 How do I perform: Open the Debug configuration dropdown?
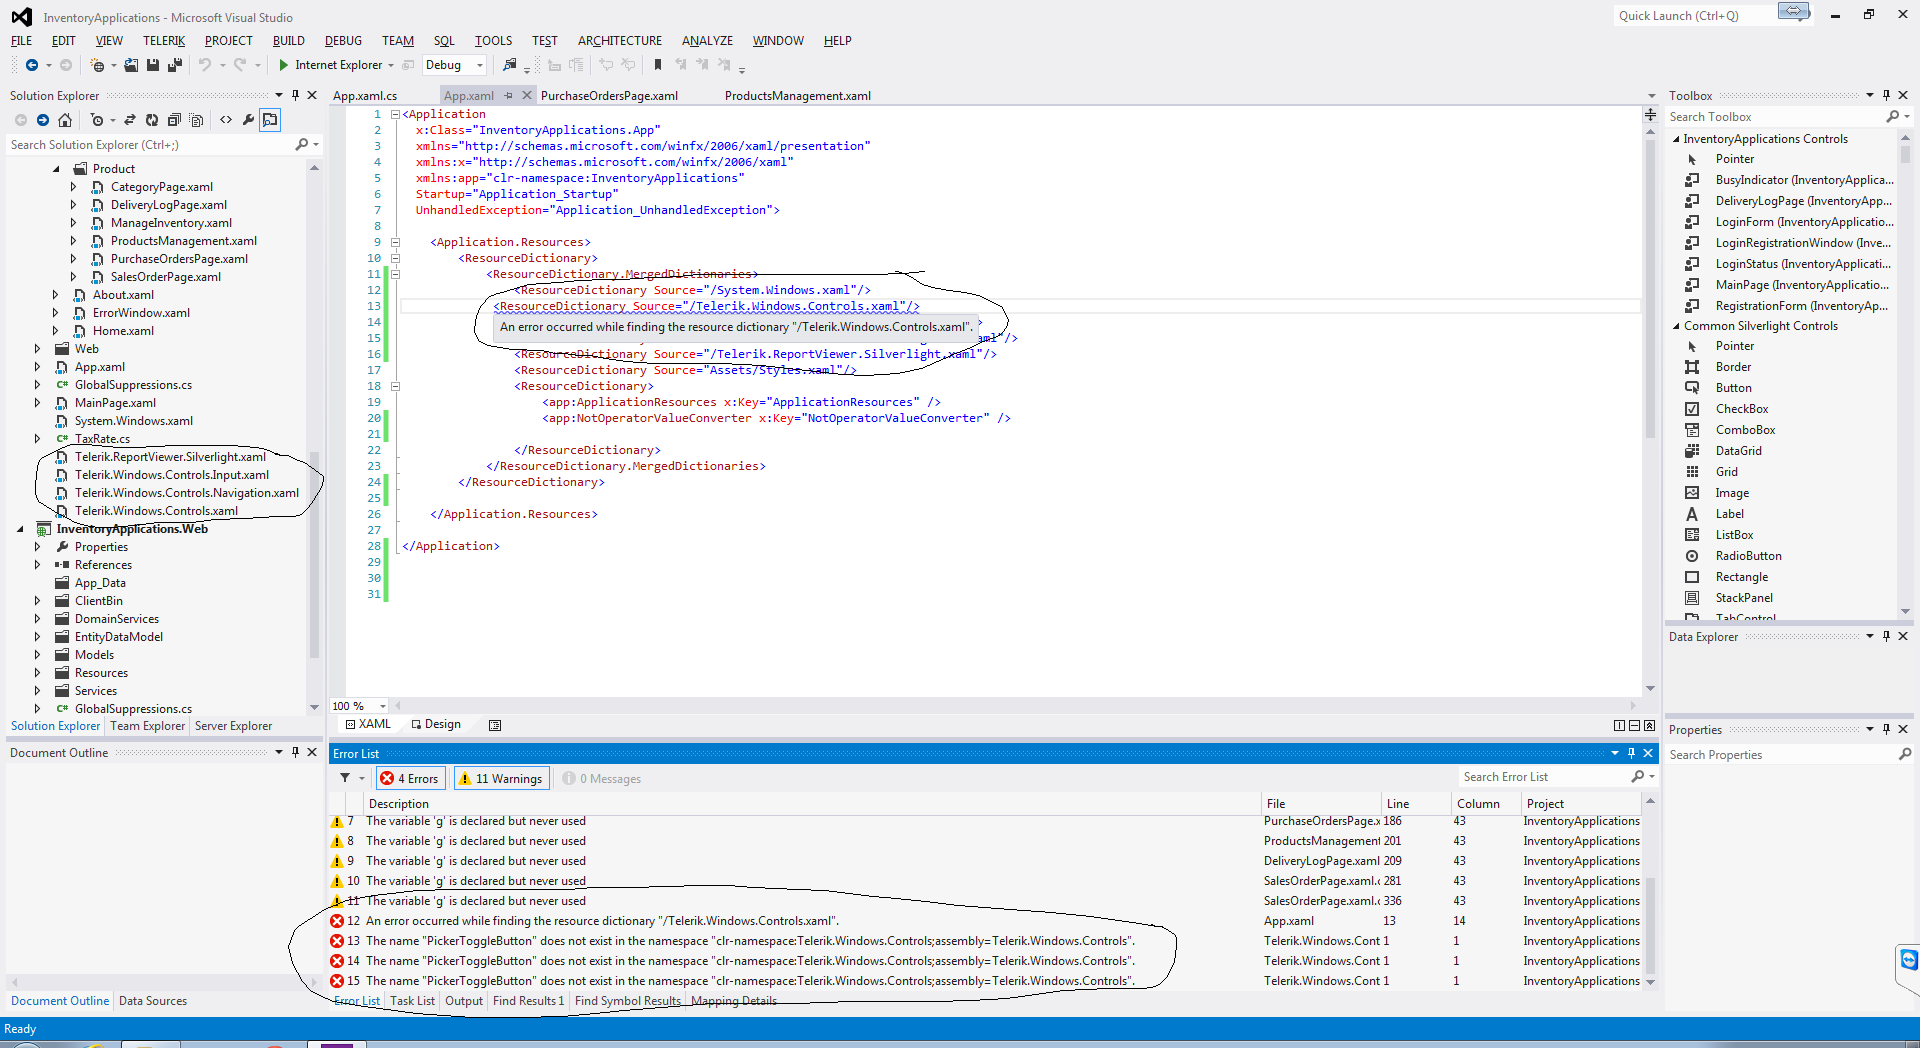click(x=480, y=65)
